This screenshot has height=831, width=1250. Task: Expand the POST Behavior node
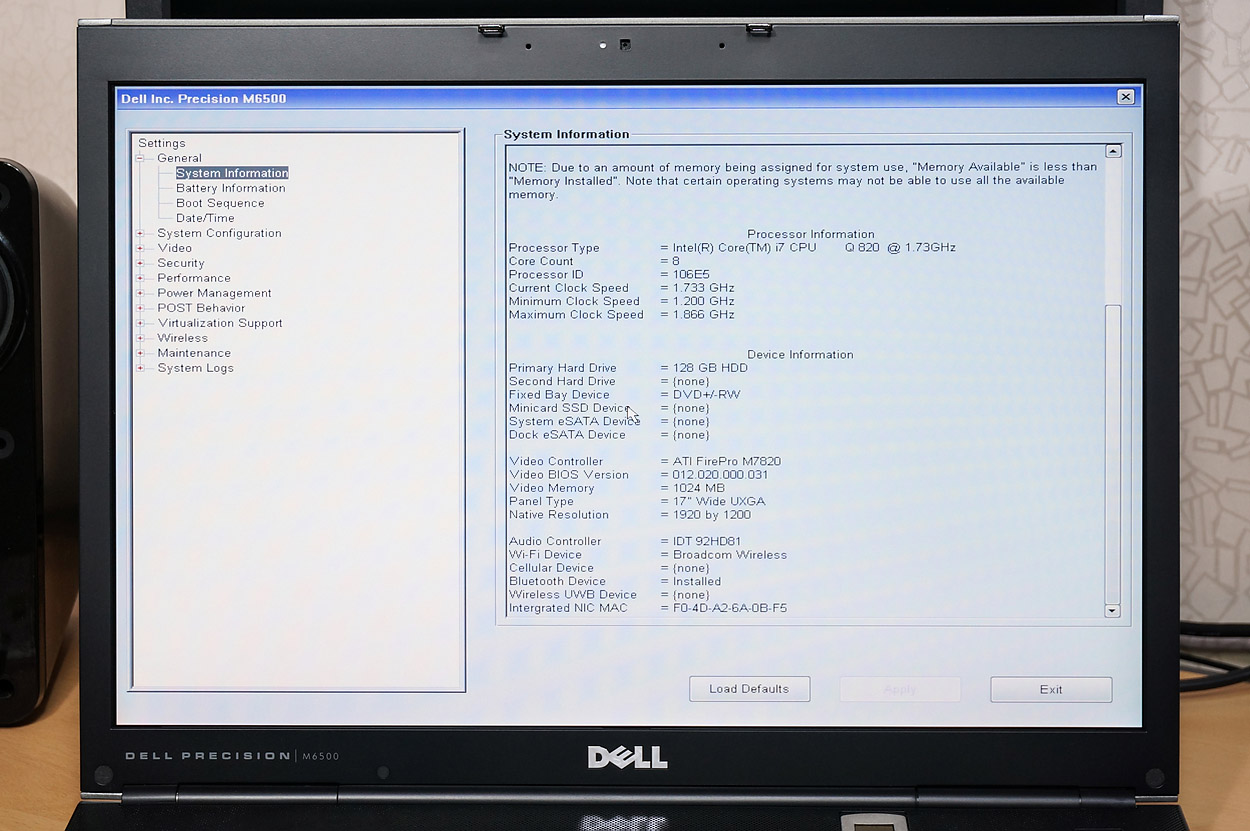(x=141, y=308)
